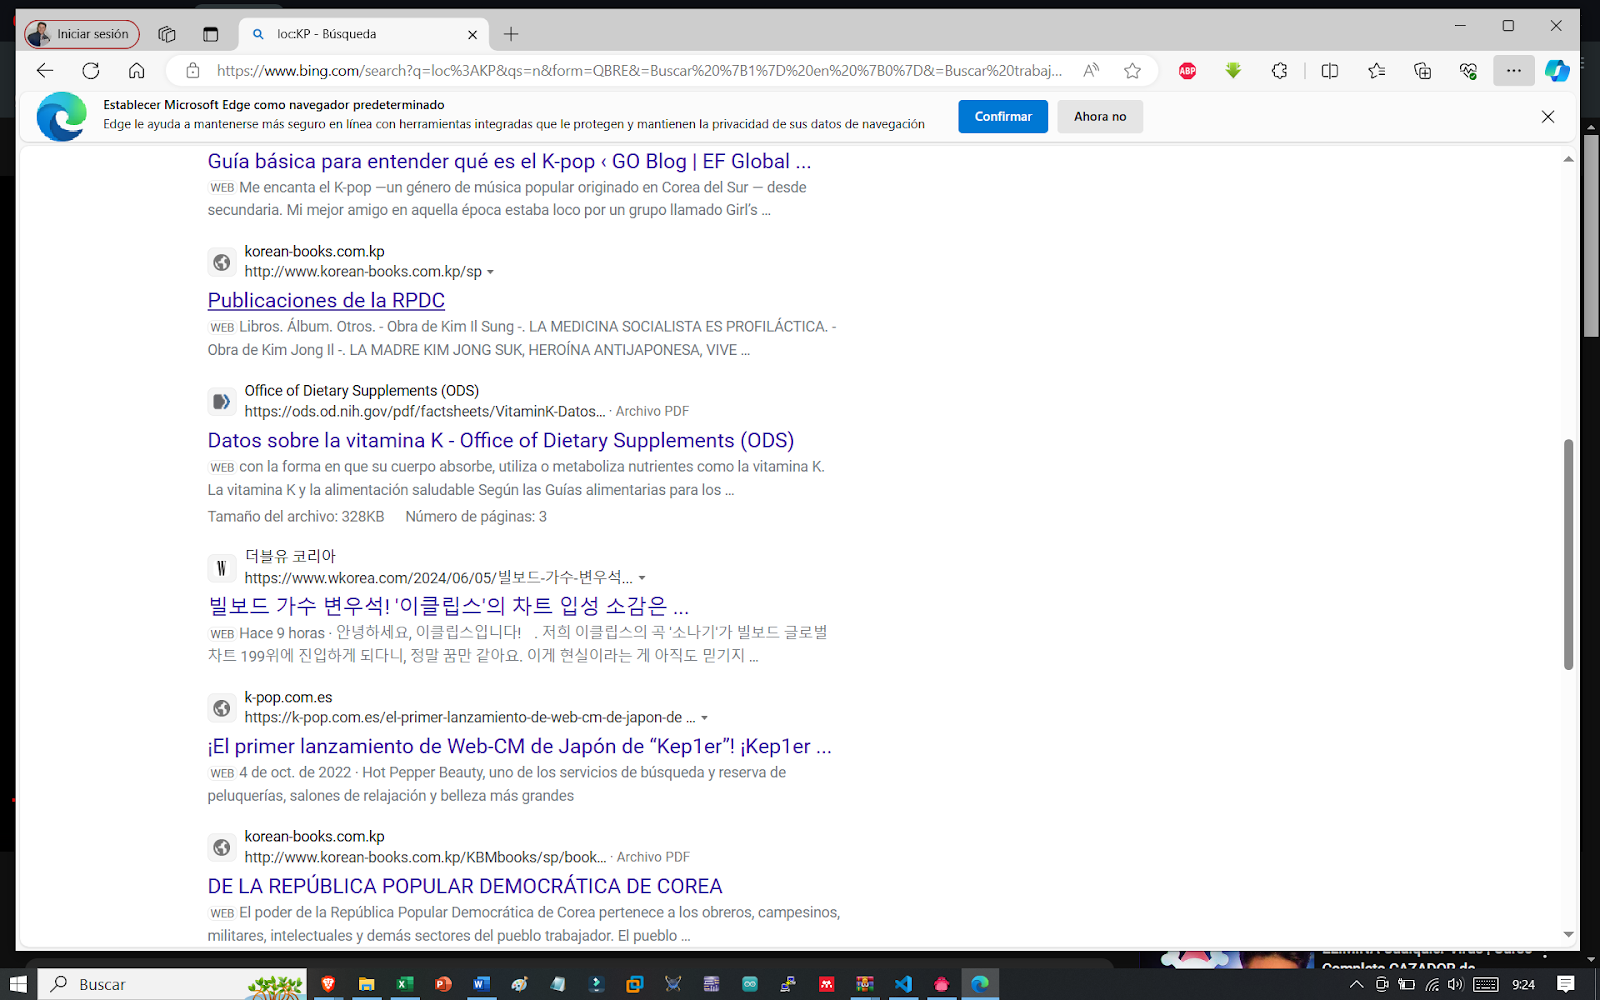Open Datos sobre la vitamina K result

501,440
